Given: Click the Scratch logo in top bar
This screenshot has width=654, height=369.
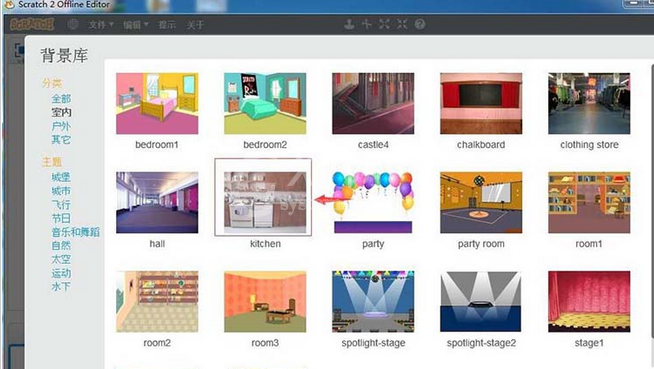Looking at the screenshot, I should 32,25.
